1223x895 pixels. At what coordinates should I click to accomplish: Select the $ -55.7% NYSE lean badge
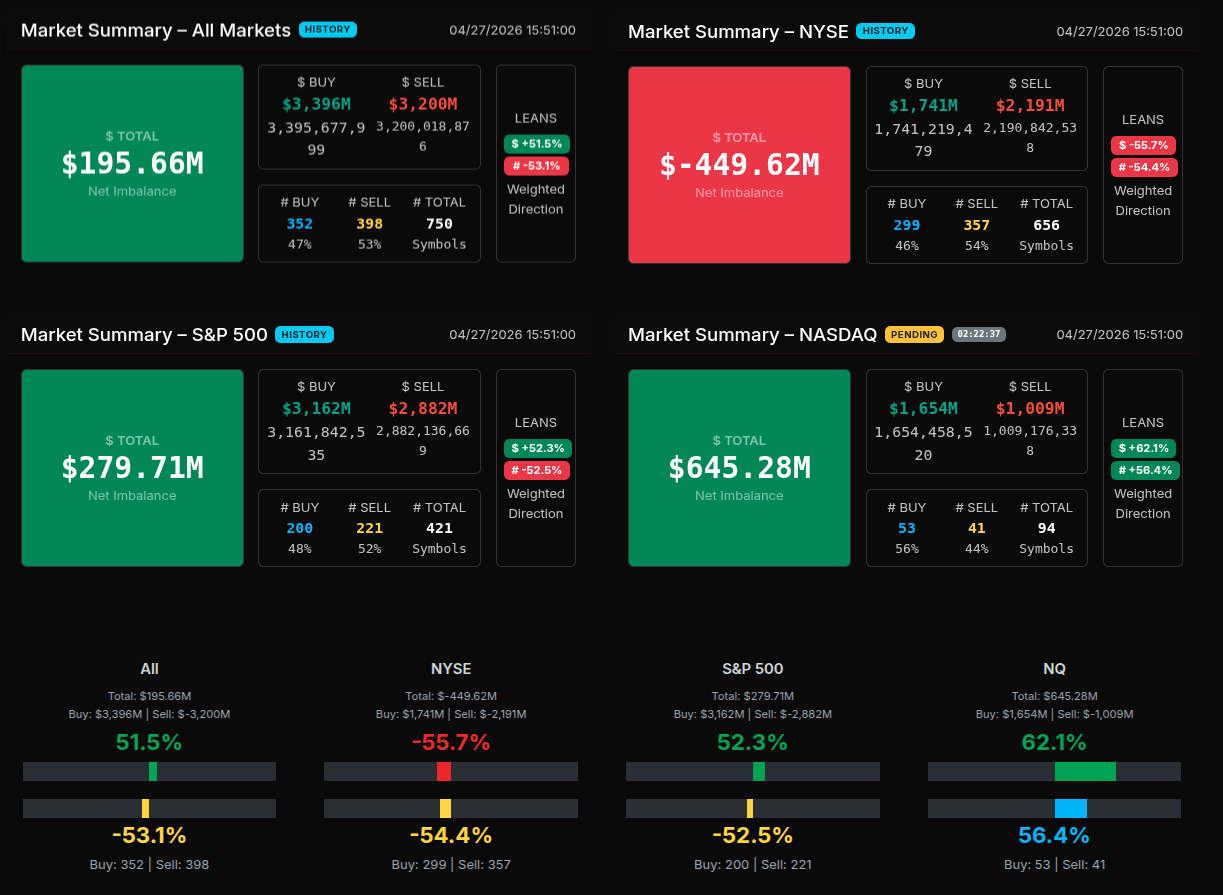pyautogui.click(x=1143, y=145)
